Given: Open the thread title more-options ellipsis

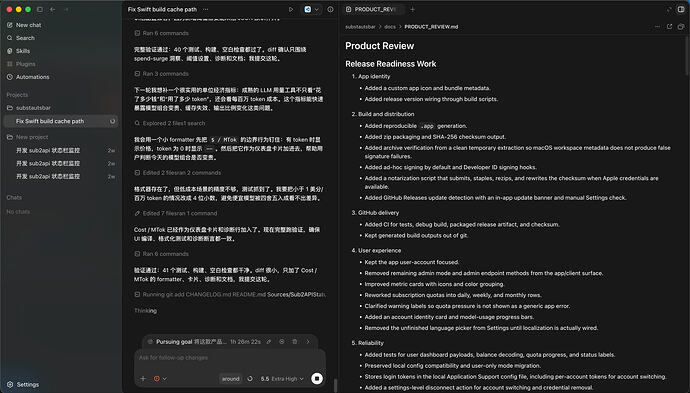Looking at the screenshot, I should [206, 9].
